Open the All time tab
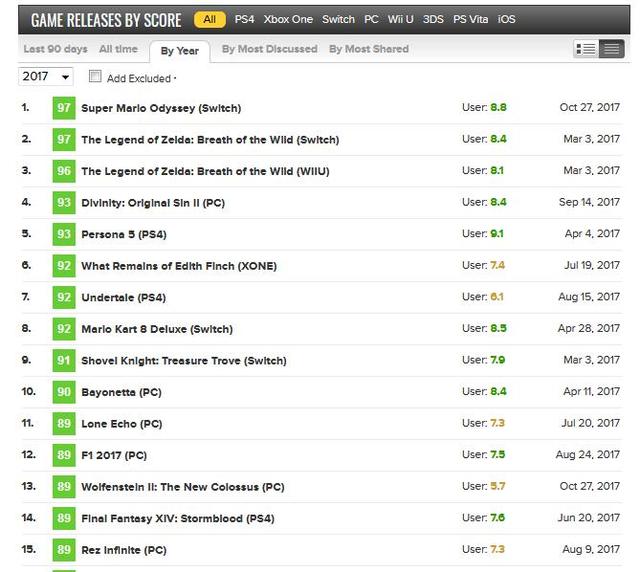The width and height of the screenshot is (640, 572). point(118,49)
